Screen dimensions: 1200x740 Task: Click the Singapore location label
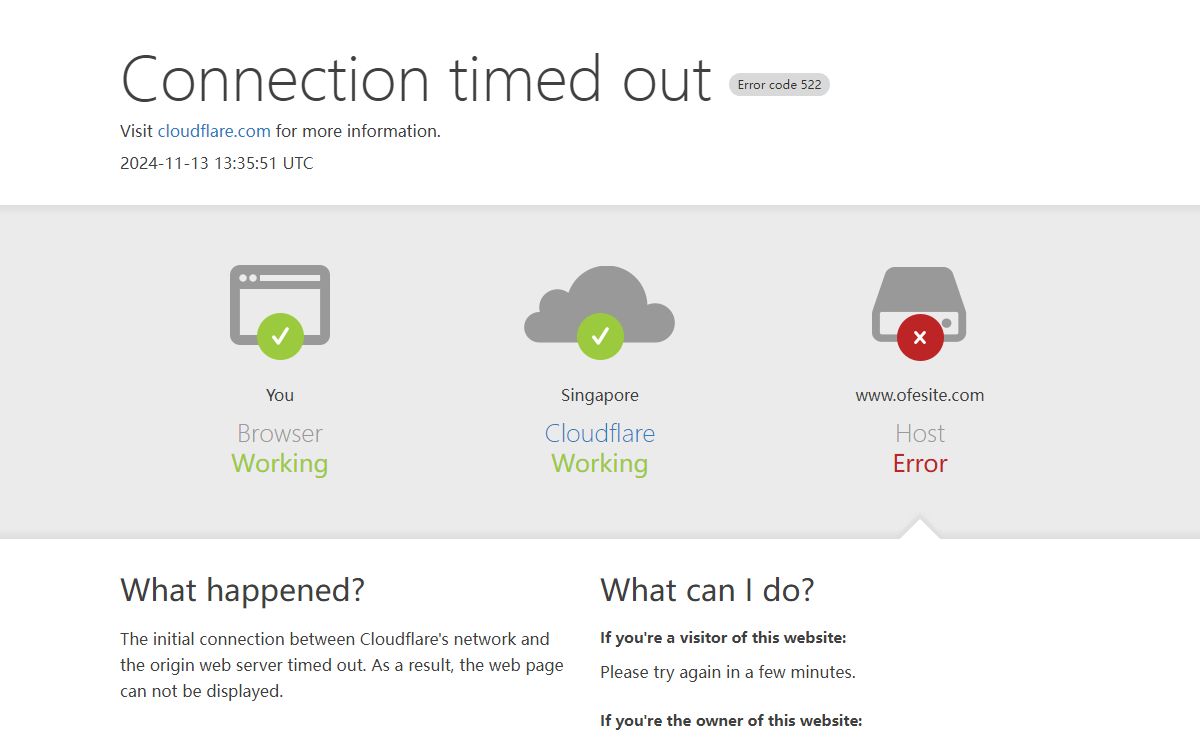(x=600, y=395)
